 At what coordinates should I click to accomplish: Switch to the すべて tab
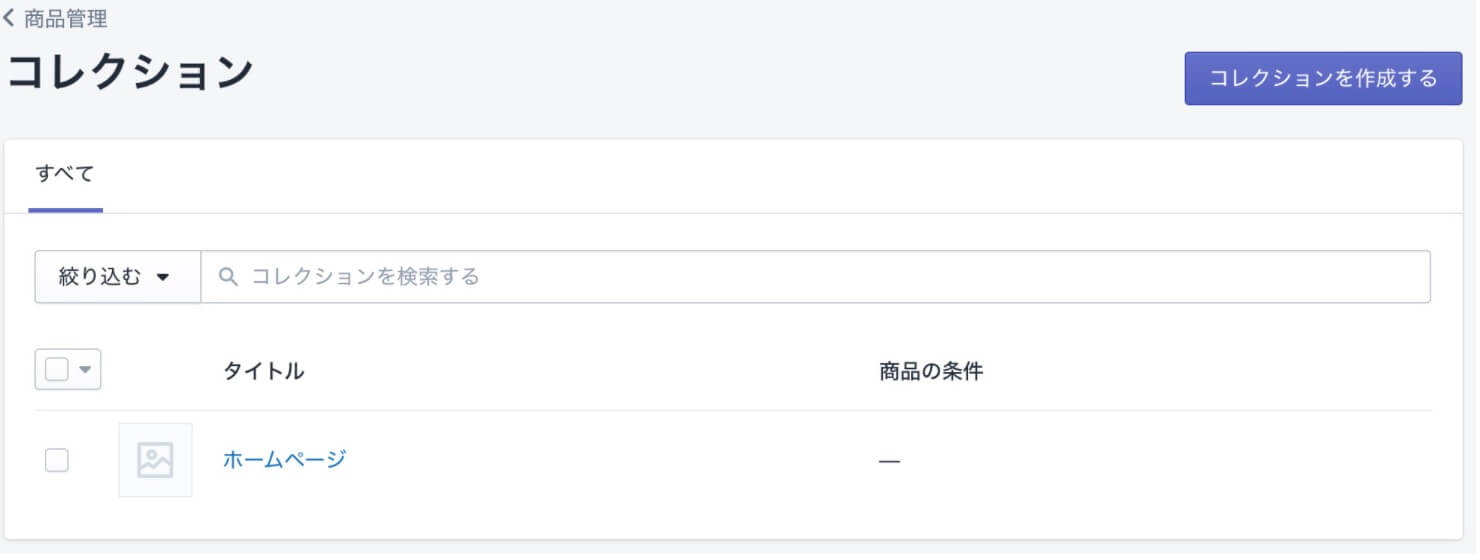coord(65,173)
